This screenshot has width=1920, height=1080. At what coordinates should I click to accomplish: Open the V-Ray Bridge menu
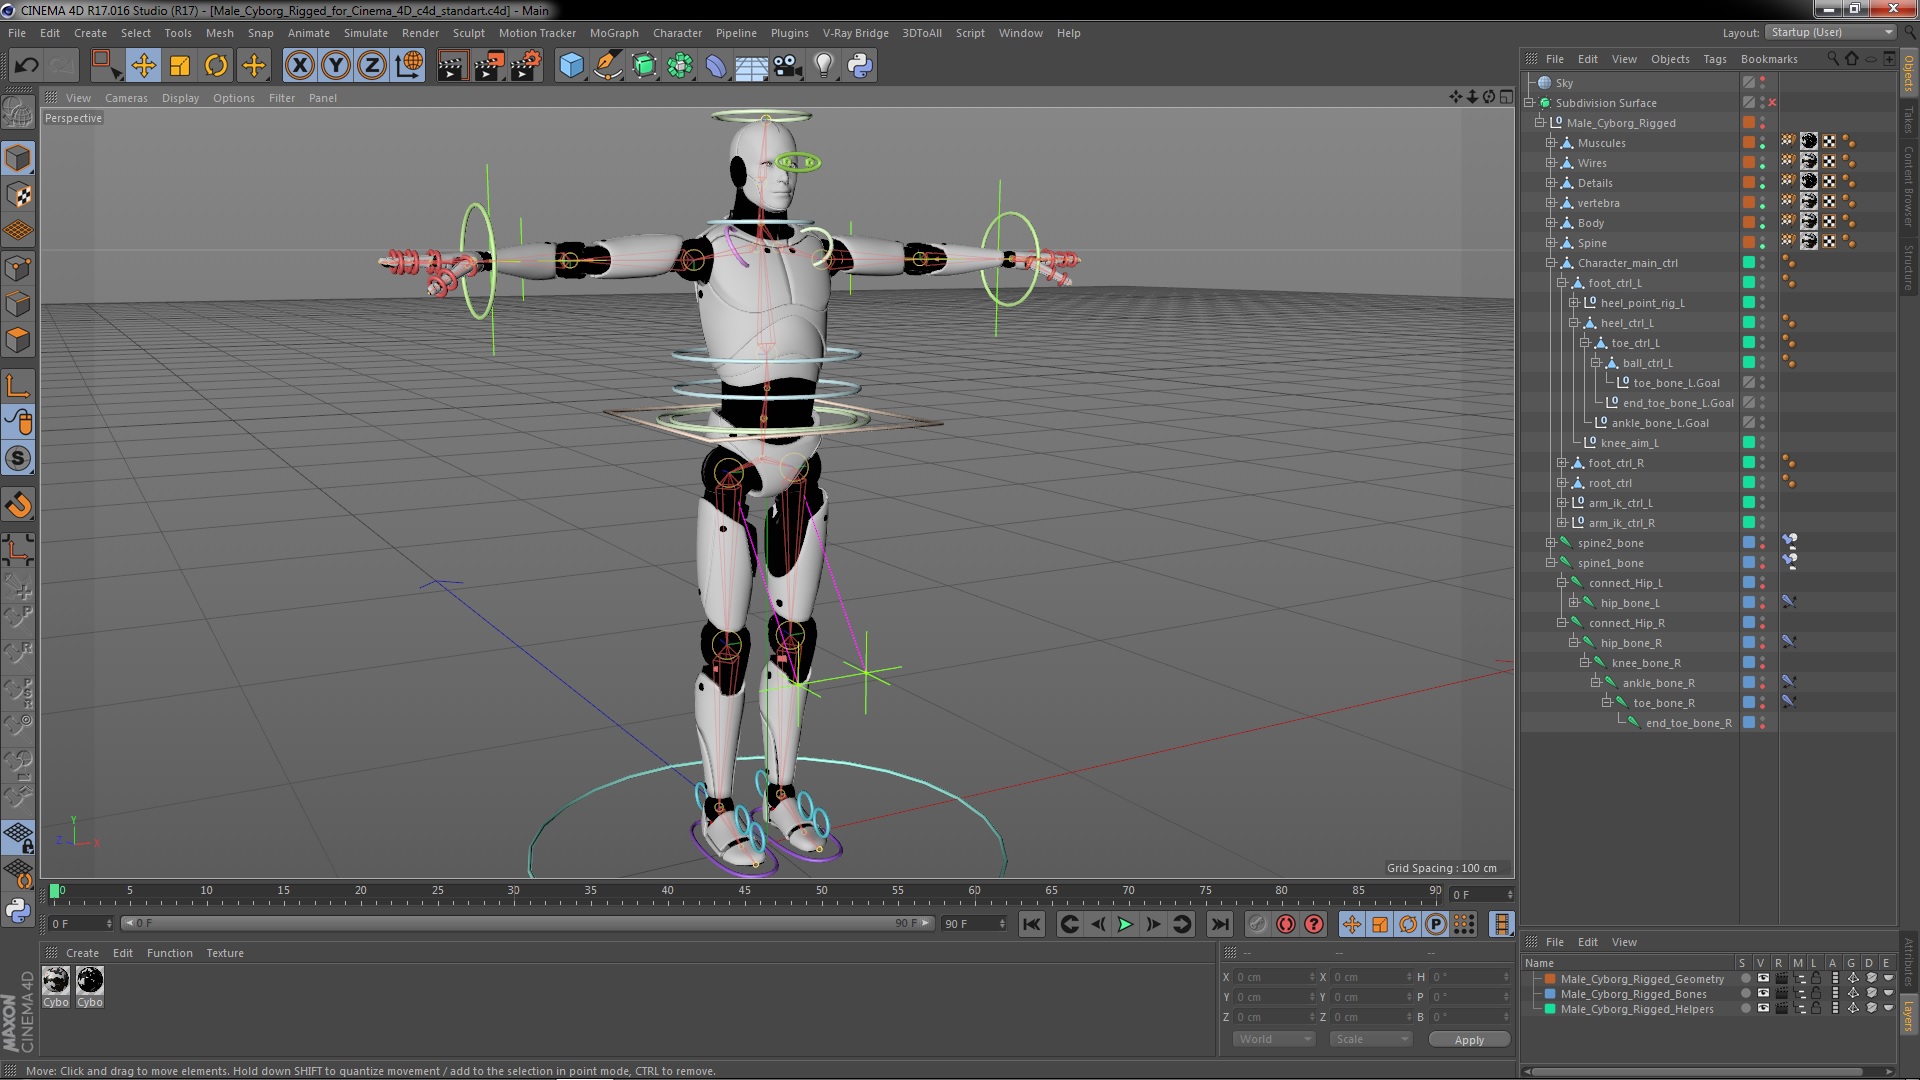(855, 33)
